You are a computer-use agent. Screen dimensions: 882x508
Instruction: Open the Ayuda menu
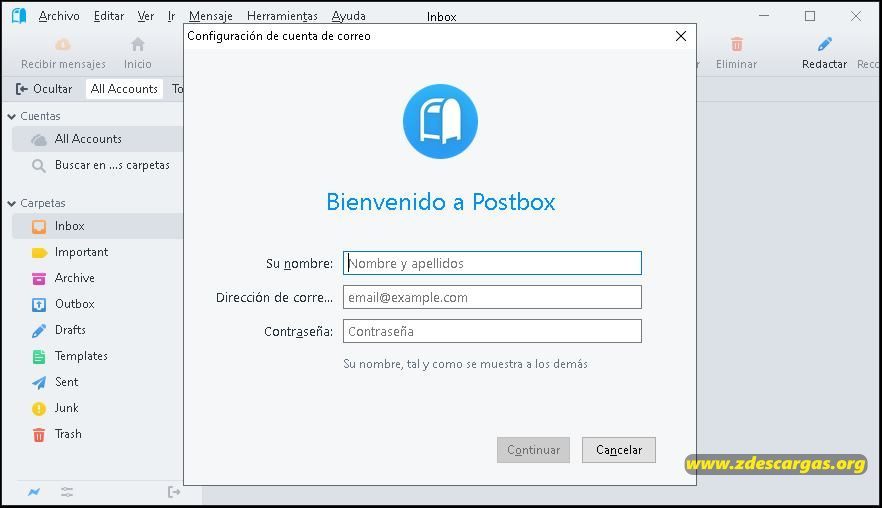(348, 16)
